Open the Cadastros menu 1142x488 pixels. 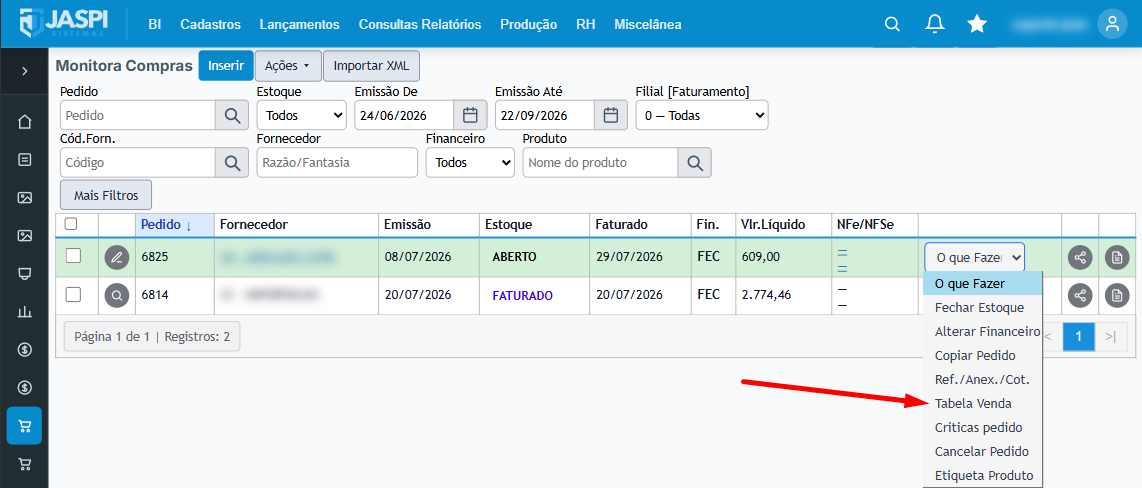(x=210, y=24)
